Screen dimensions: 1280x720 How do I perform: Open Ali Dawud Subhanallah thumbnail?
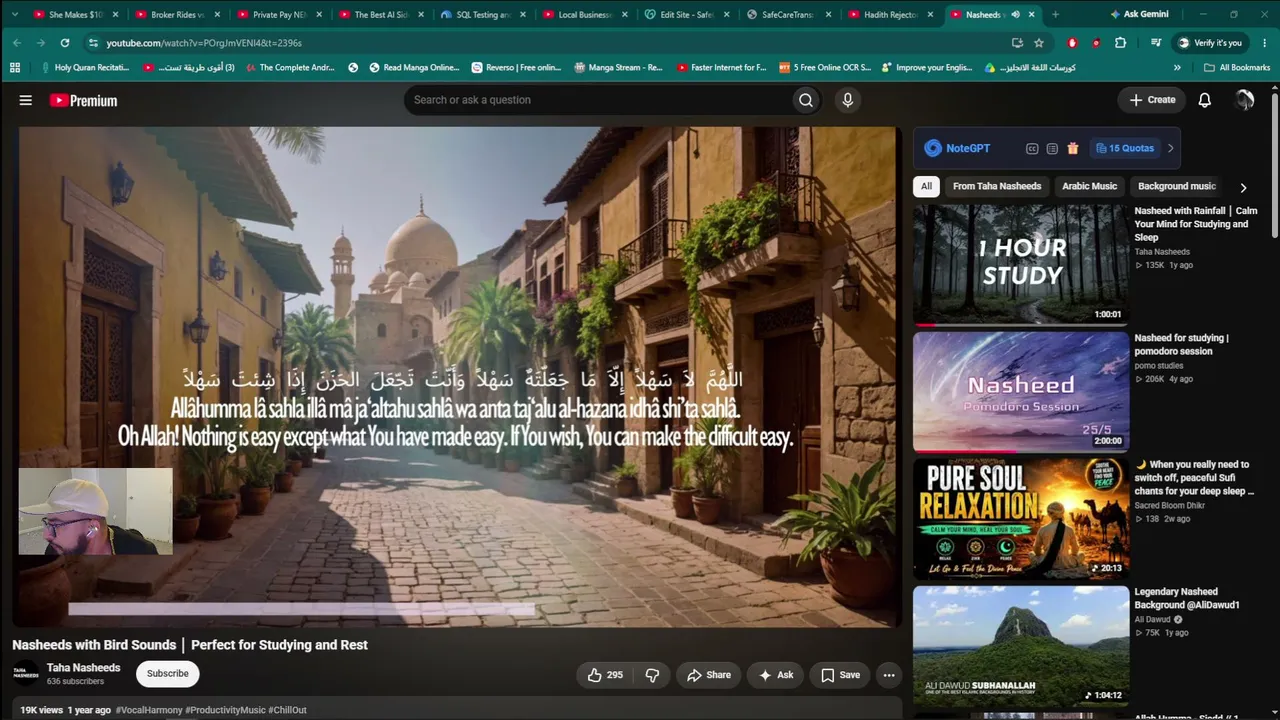pos(1021,645)
